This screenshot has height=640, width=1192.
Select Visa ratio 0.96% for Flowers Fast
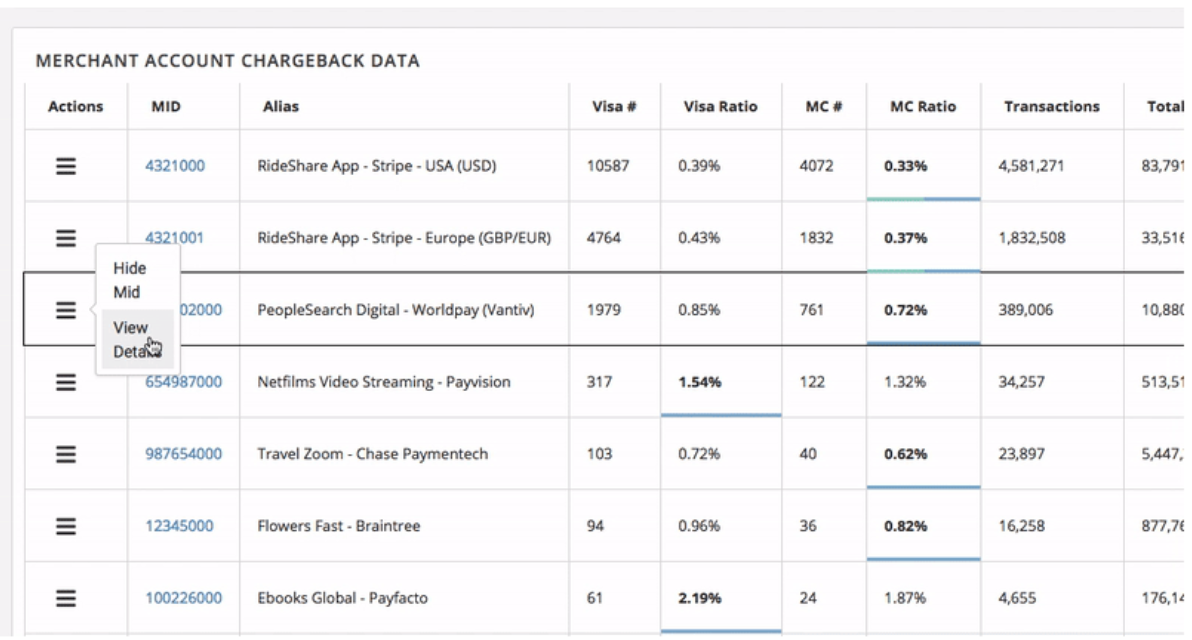tap(699, 526)
